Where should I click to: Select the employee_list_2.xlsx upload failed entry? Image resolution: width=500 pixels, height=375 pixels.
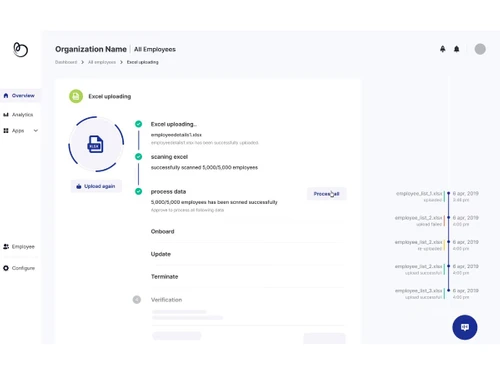point(437,221)
